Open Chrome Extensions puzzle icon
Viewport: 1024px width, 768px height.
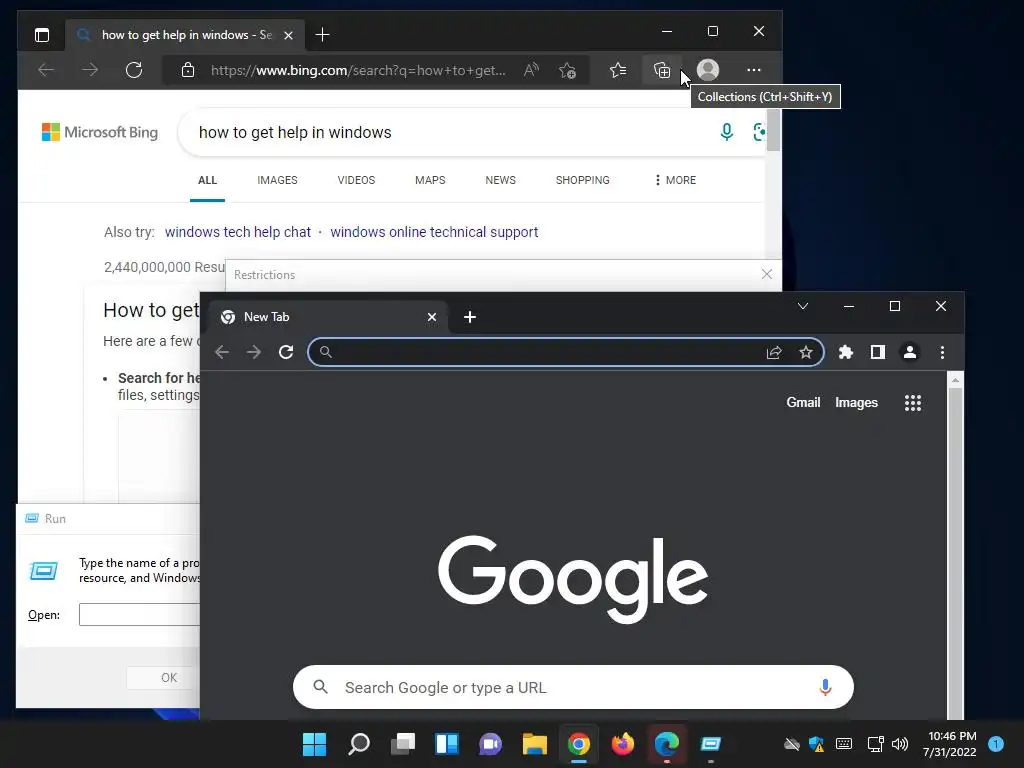click(x=846, y=353)
